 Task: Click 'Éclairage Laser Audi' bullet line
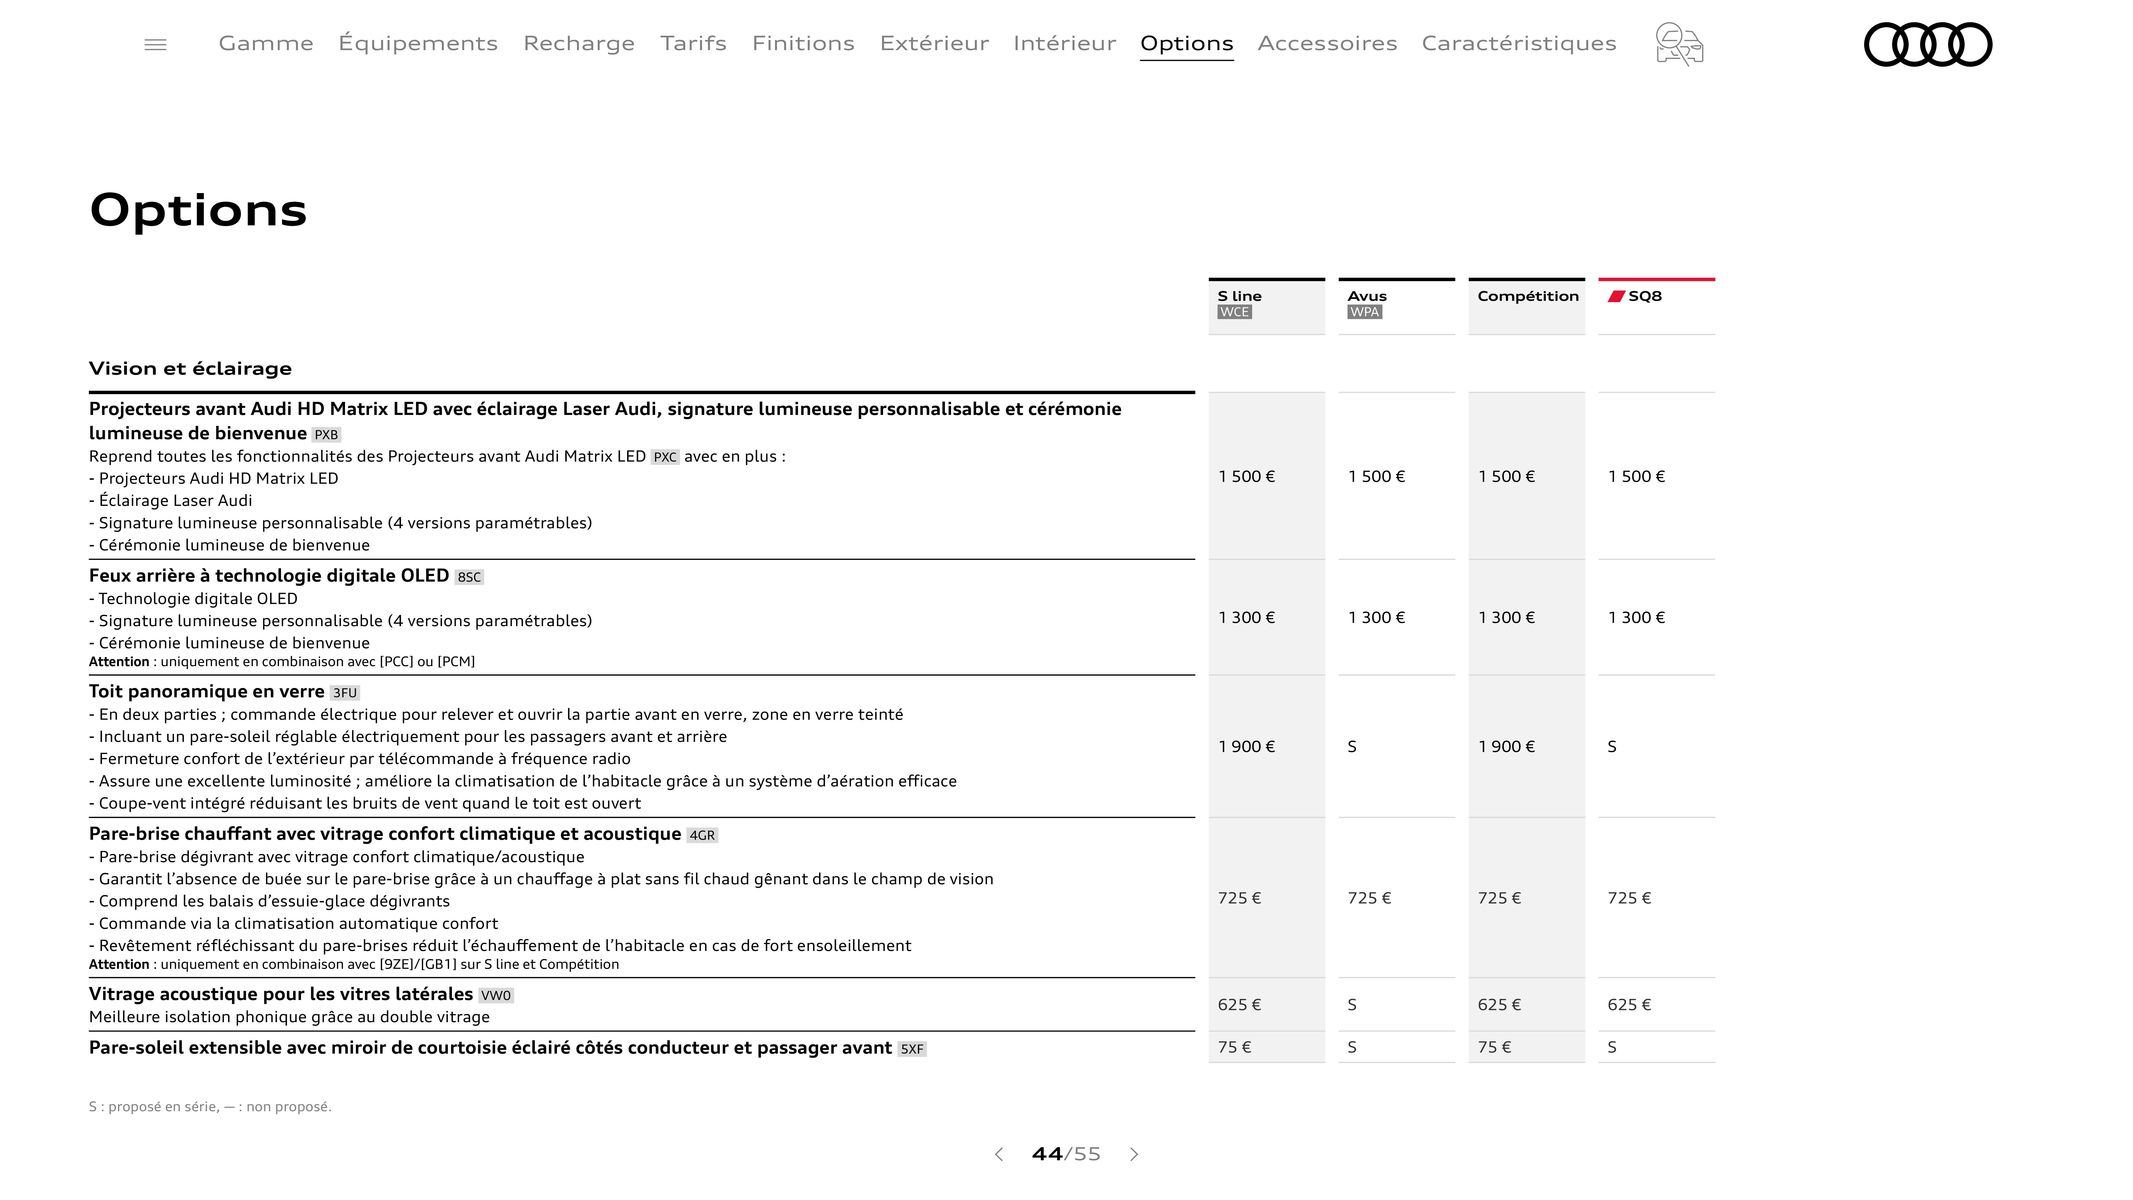[x=170, y=501]
